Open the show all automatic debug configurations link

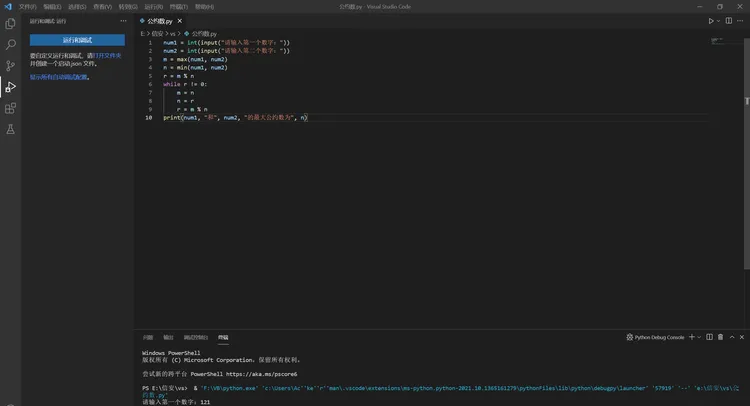pyautogui.click(x=59, y=77)
